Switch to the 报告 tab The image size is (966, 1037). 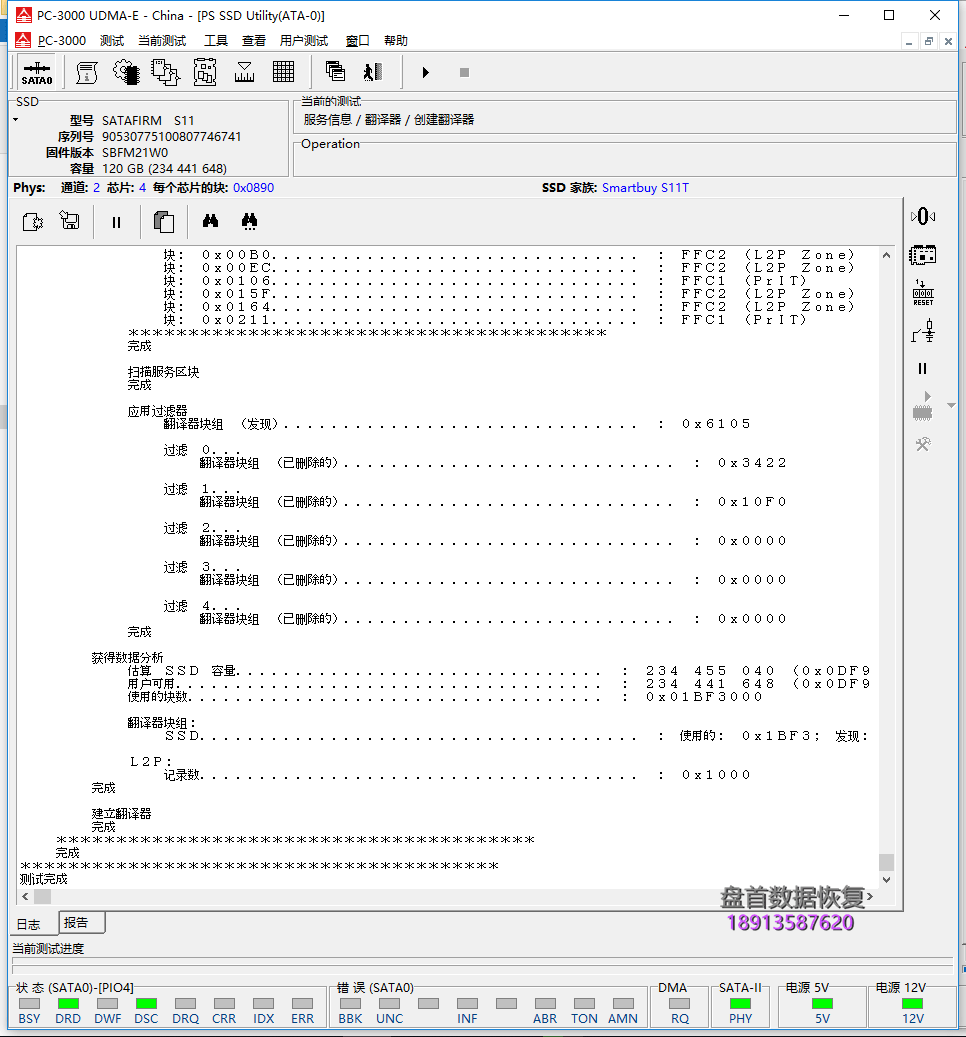(x=81, y=923)
